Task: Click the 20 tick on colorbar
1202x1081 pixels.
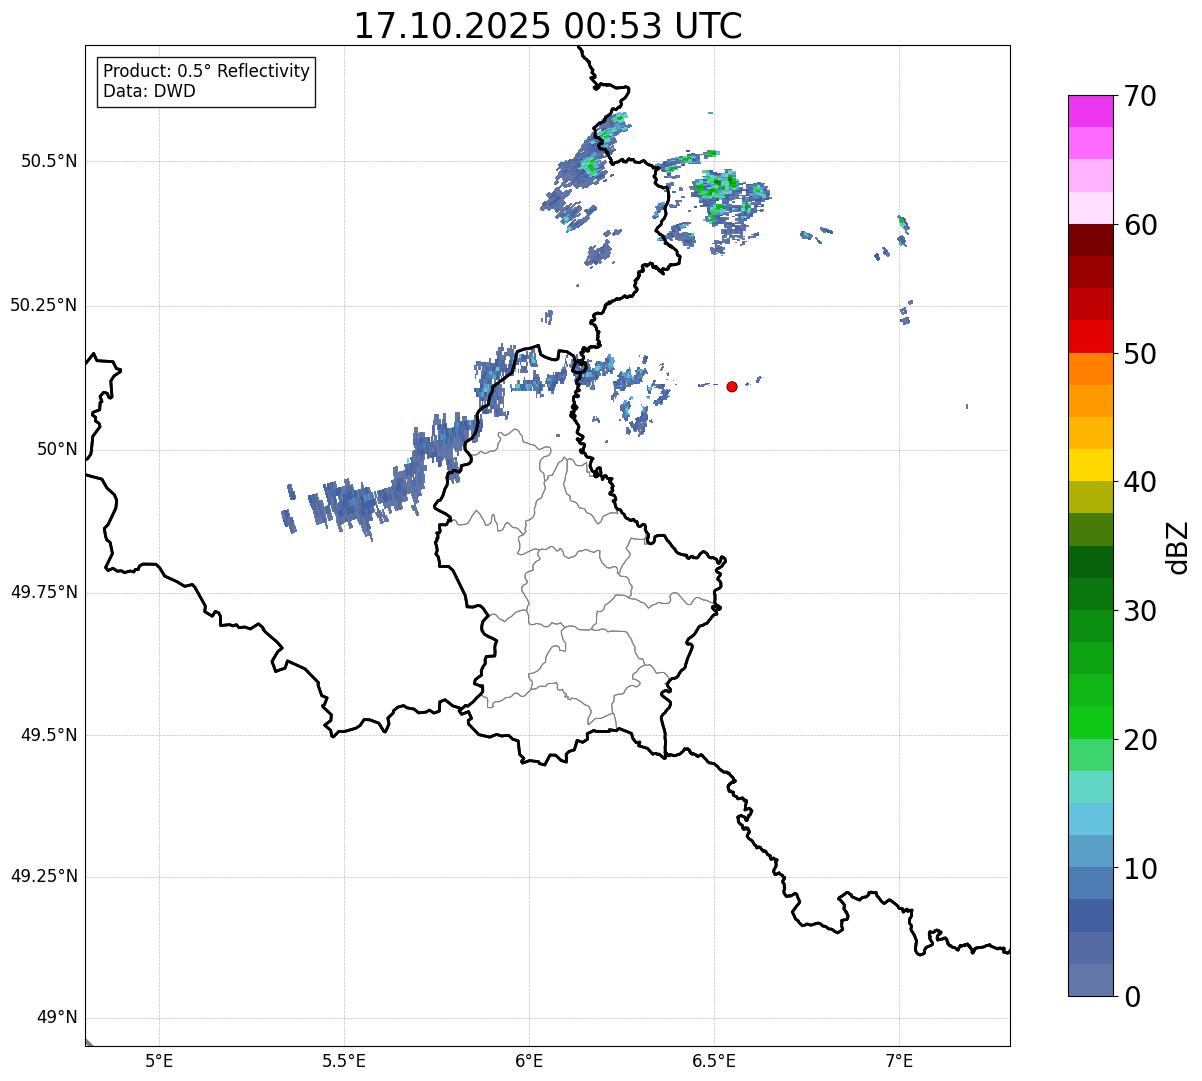Action: pos(1140,740)
